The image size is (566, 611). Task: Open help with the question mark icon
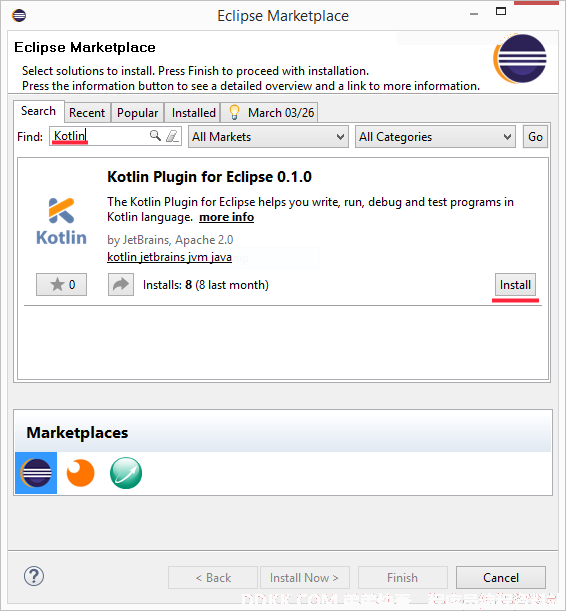pyautogui.click(x=34, y=576)
